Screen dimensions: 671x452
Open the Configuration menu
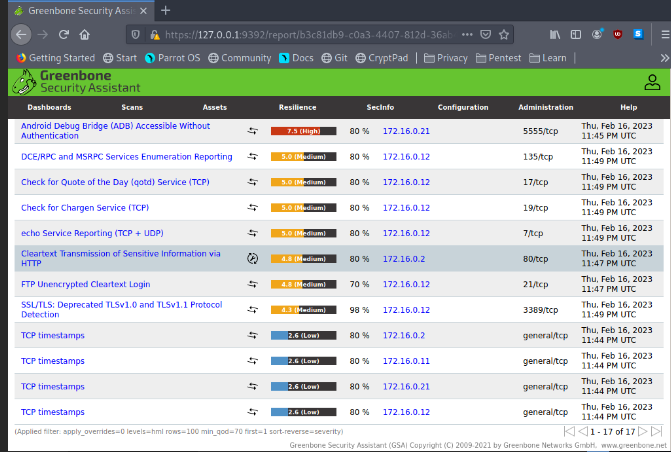(x=462, y=107)
